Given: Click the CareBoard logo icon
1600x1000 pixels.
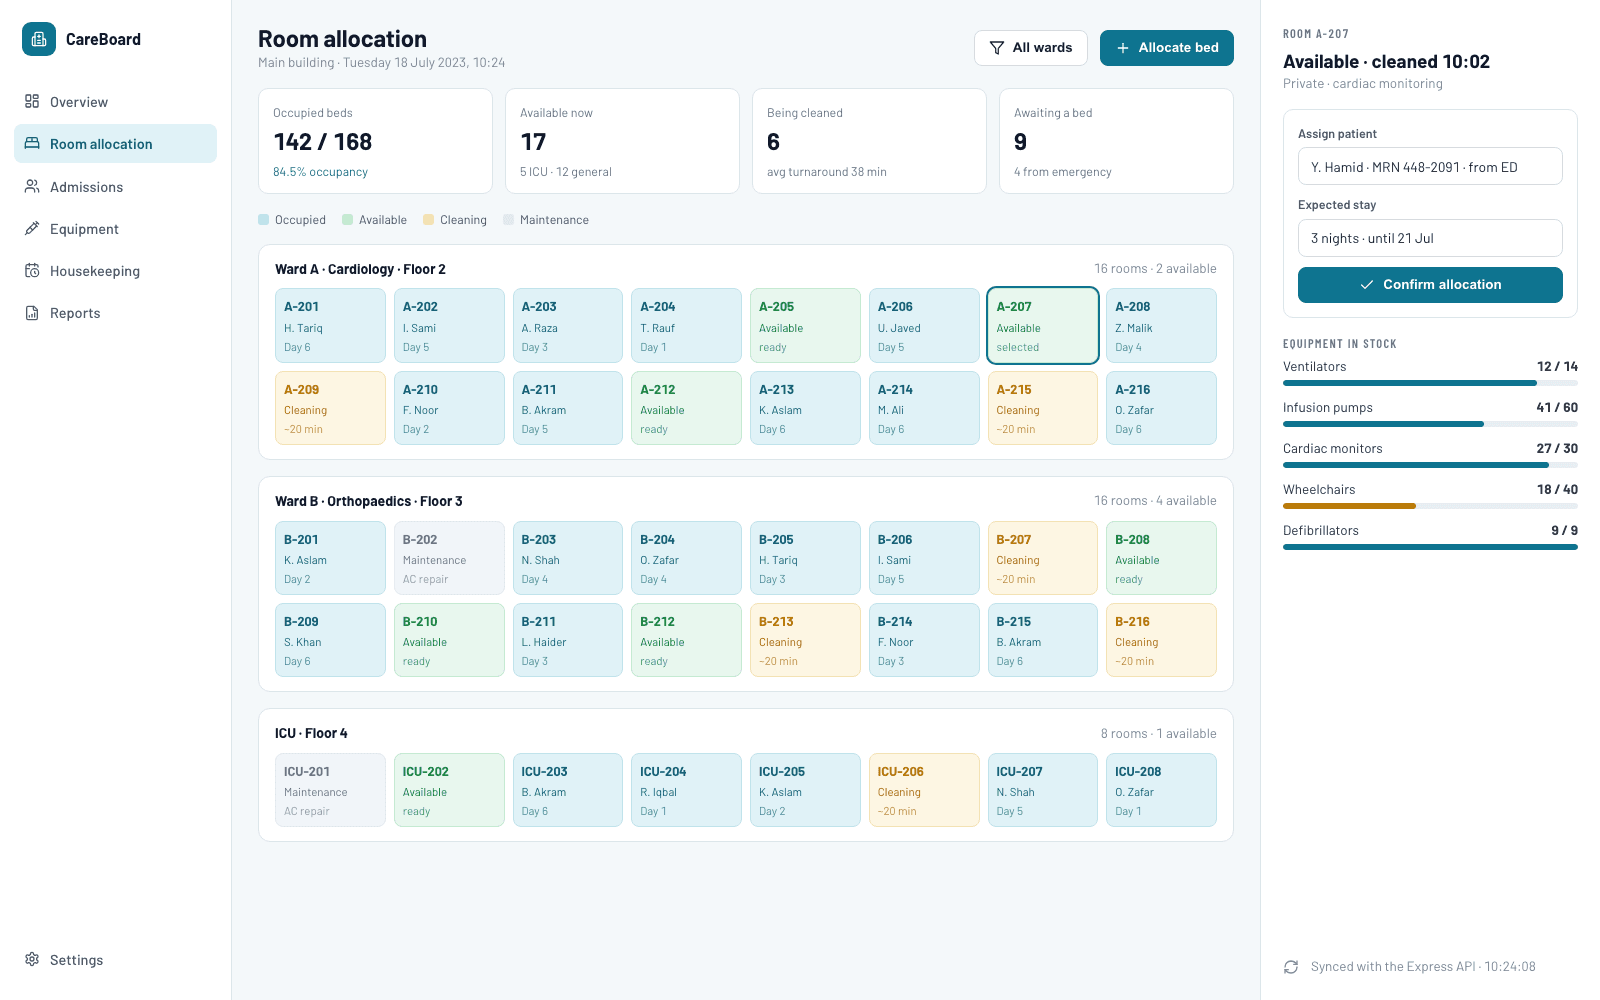Looking at the screenshot, I should 39,39.
